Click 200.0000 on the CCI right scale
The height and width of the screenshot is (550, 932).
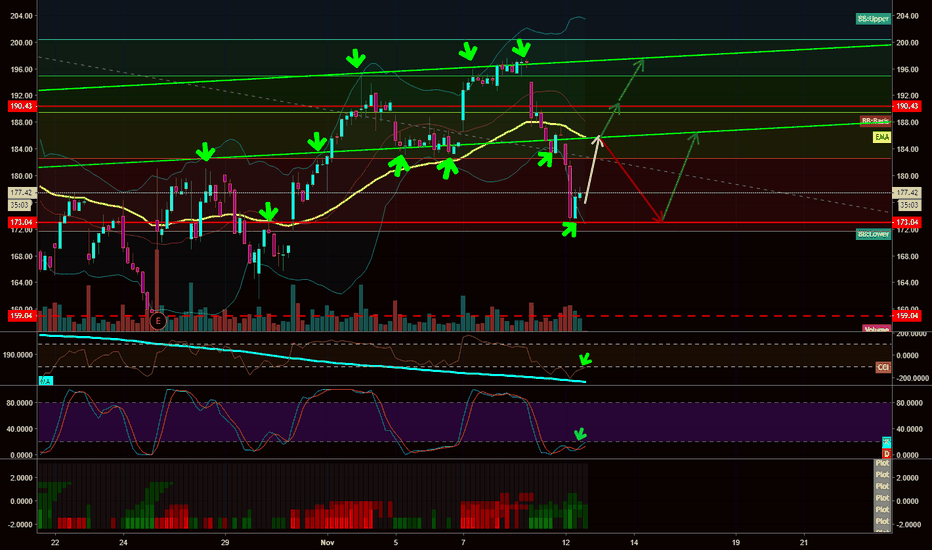pyautogui.click(x=912, y=334)
